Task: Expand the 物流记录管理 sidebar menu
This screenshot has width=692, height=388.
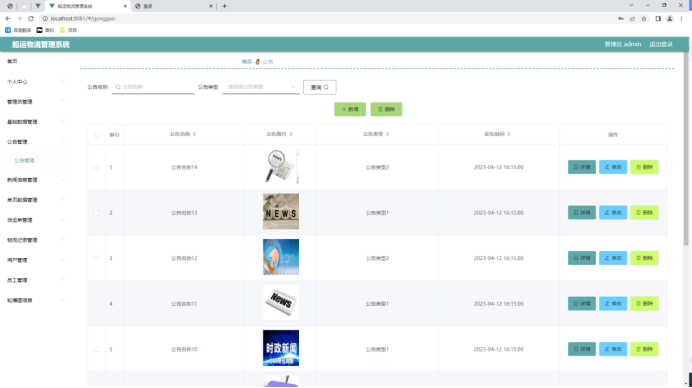Action: pyautogui.click(x=35, y=240)
